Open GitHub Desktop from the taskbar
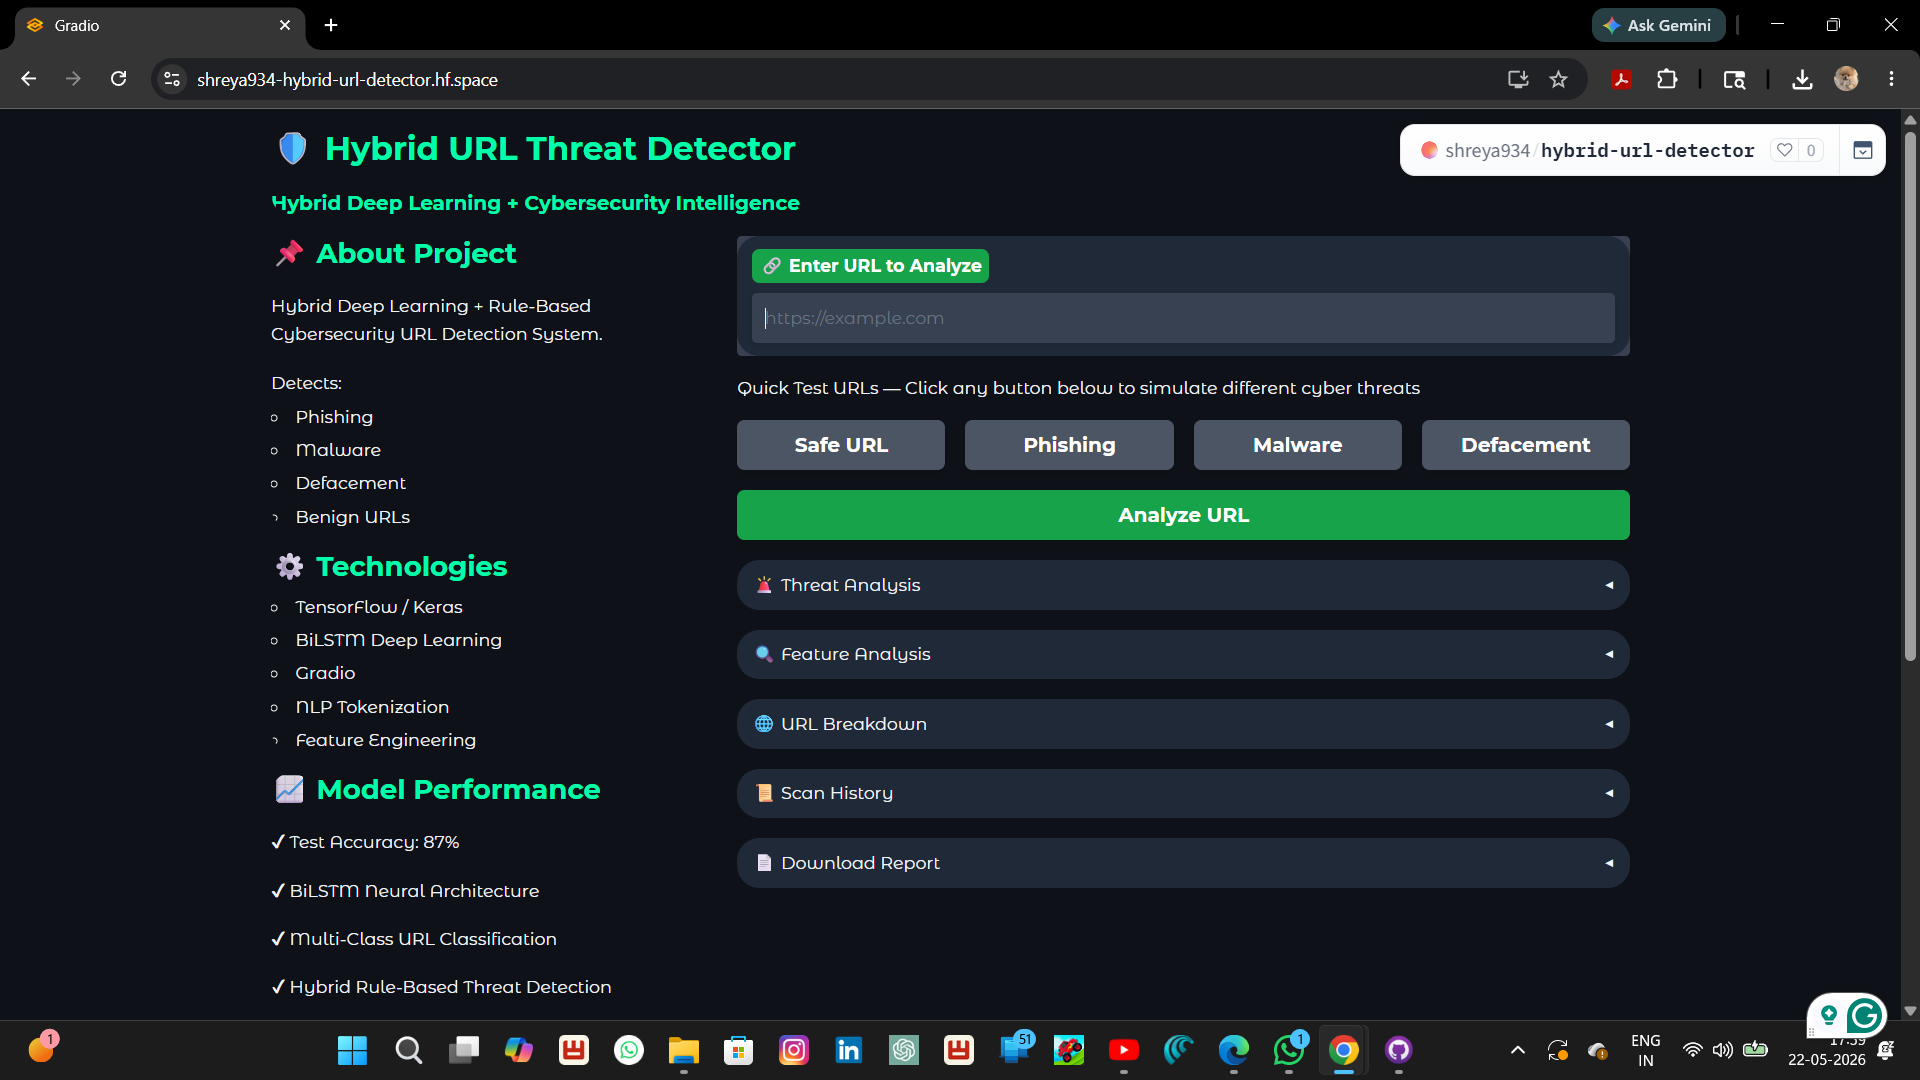This screenshot has height=1080, width=1920. click(x=1398, y=1050)
